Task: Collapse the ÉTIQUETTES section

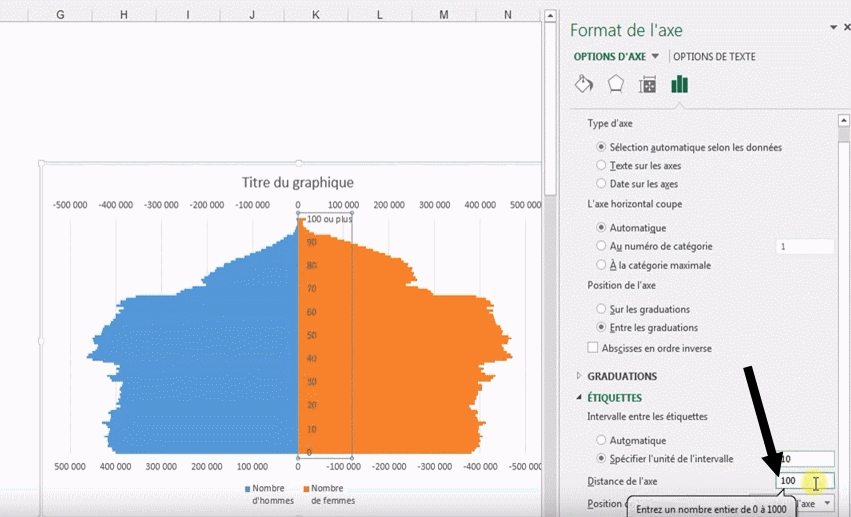Action: tap(578, 398)
